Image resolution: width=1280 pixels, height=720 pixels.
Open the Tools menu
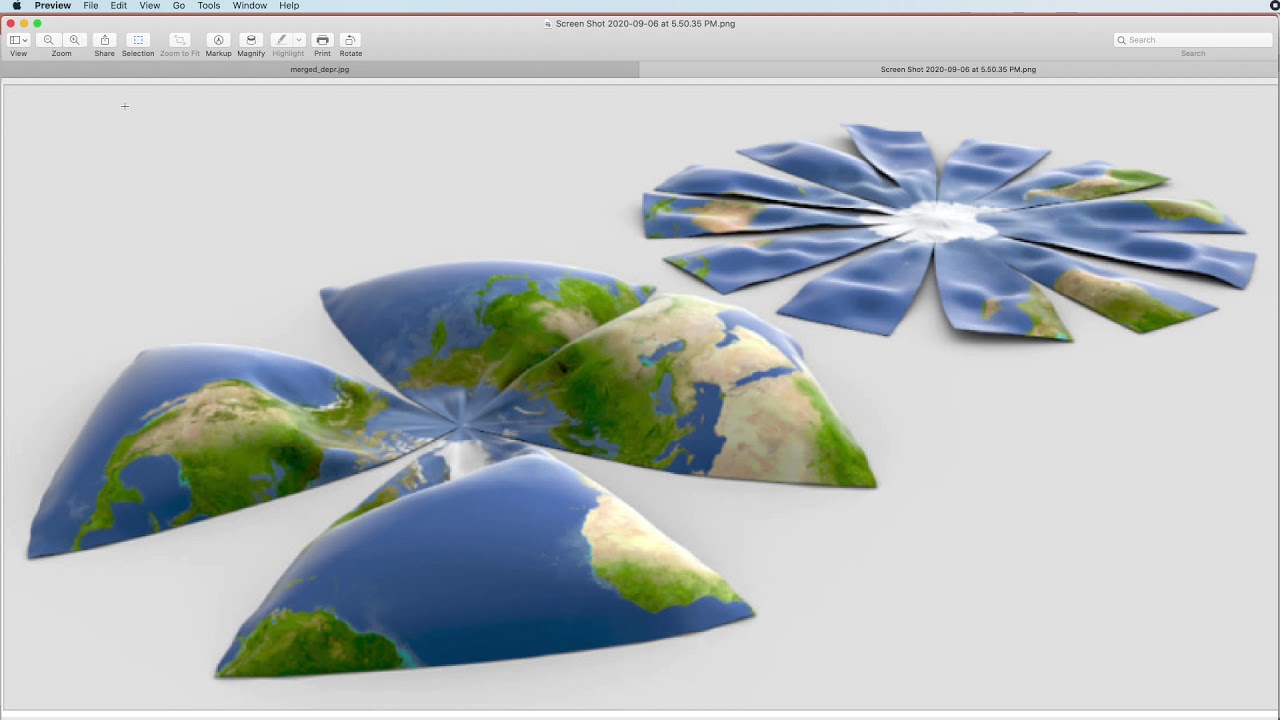(209, 6)
